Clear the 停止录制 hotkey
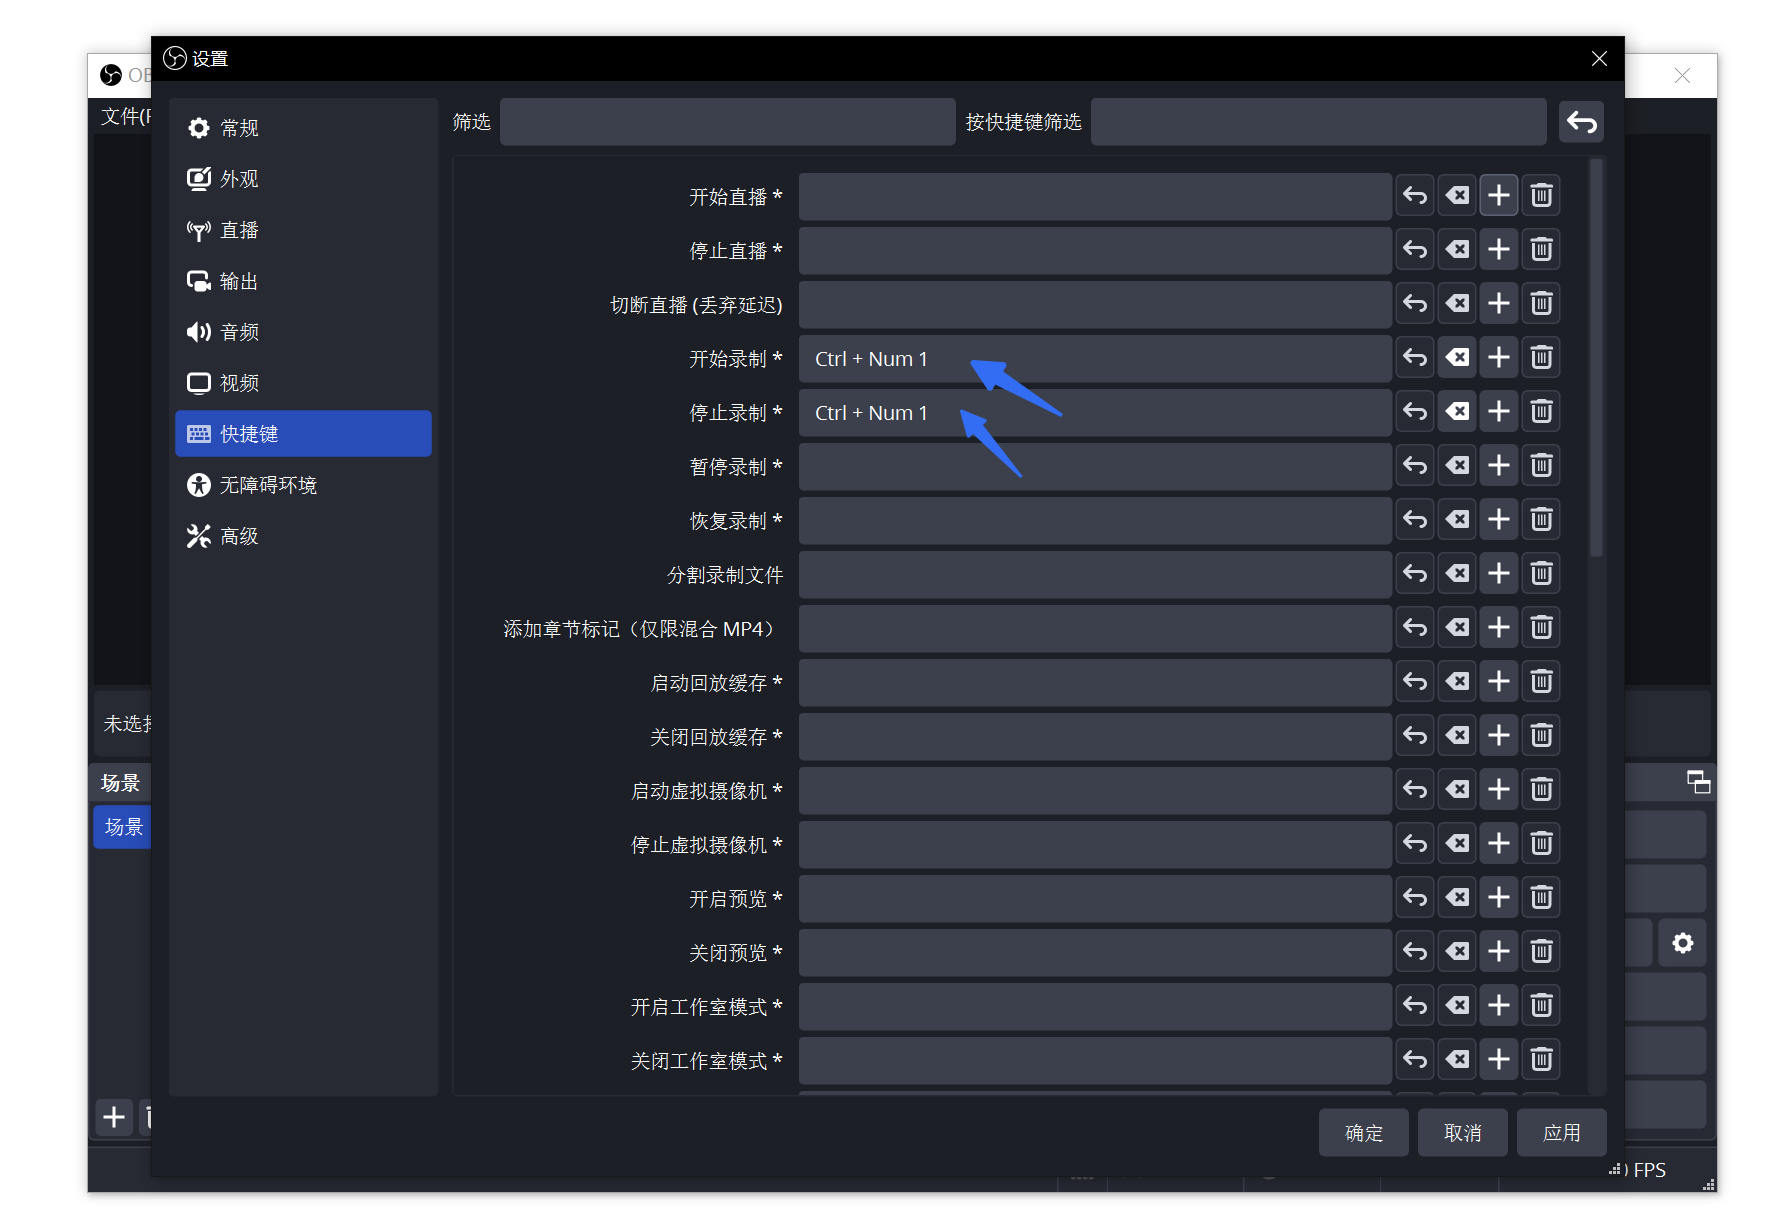 point(1457,412)
